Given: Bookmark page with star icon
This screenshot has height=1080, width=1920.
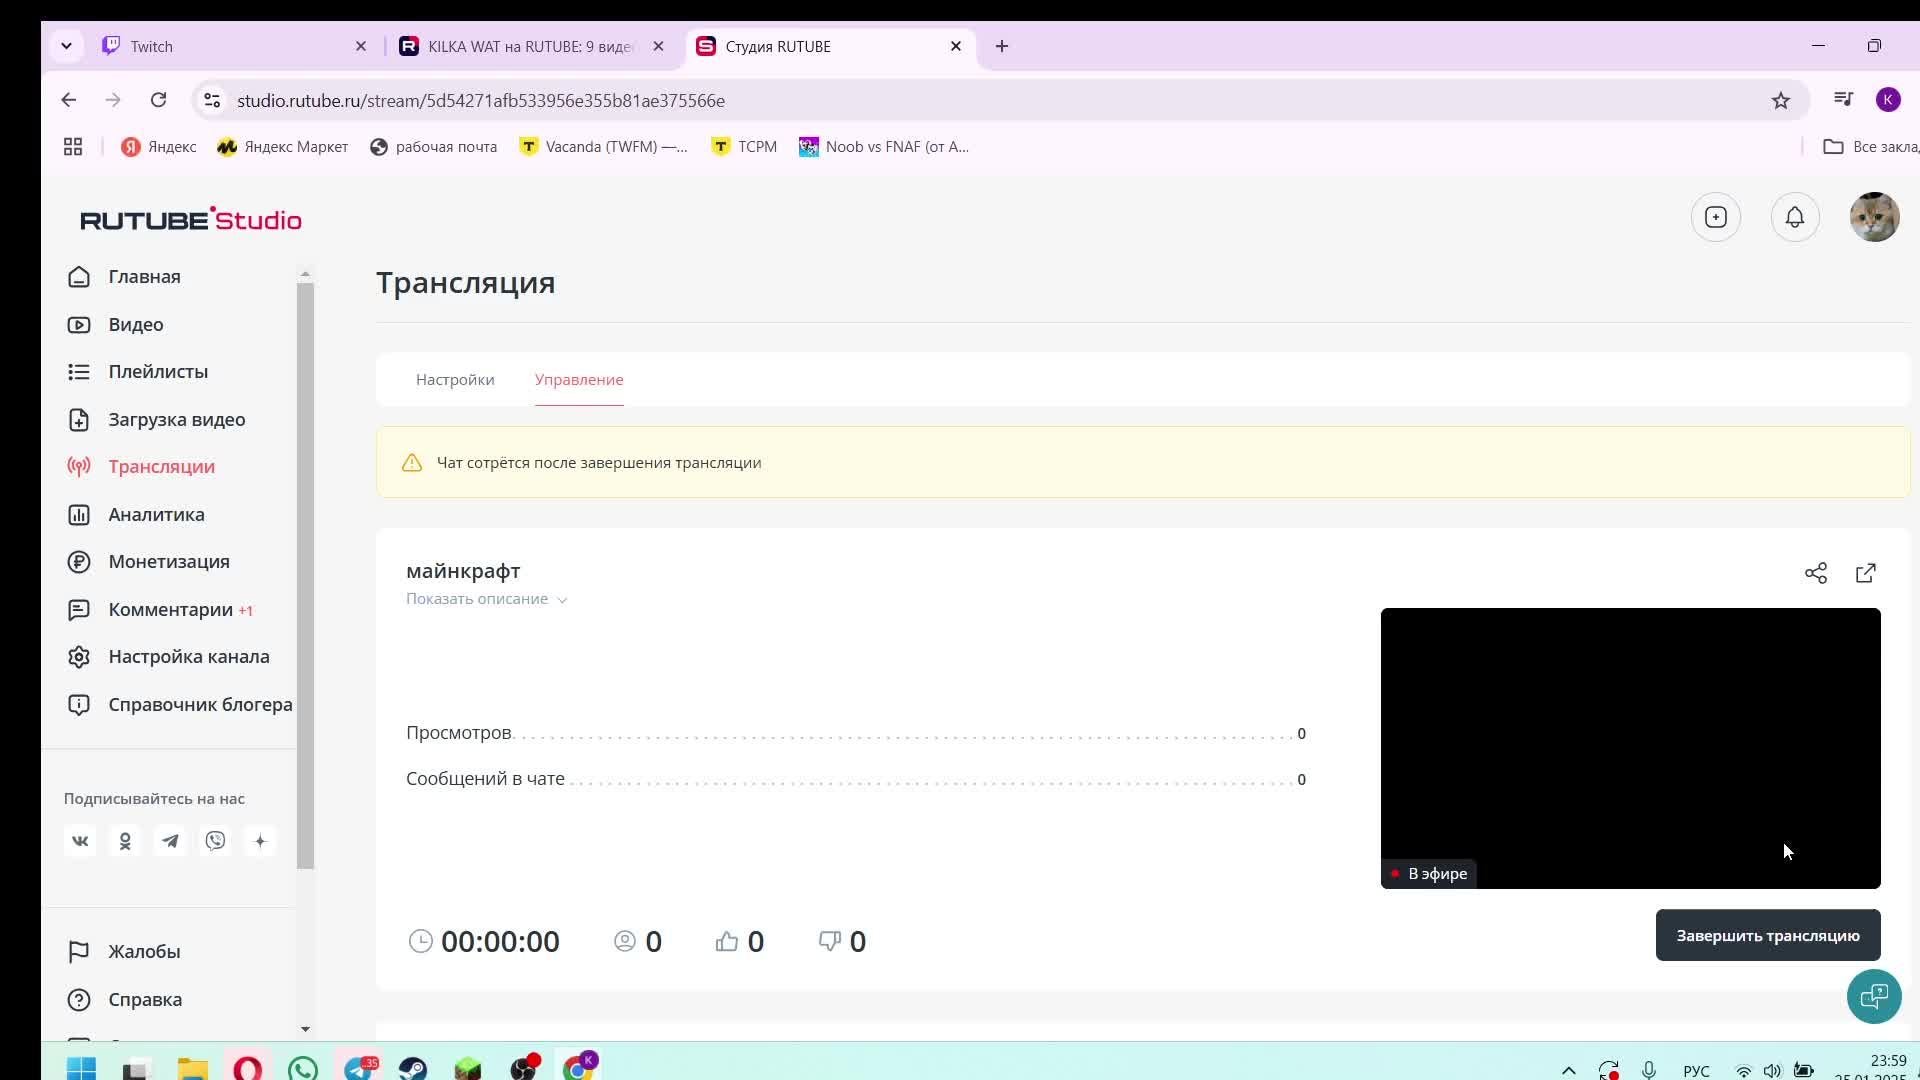Looking at the screenshot, I should pyautogui.click(x=1780, y=100).
